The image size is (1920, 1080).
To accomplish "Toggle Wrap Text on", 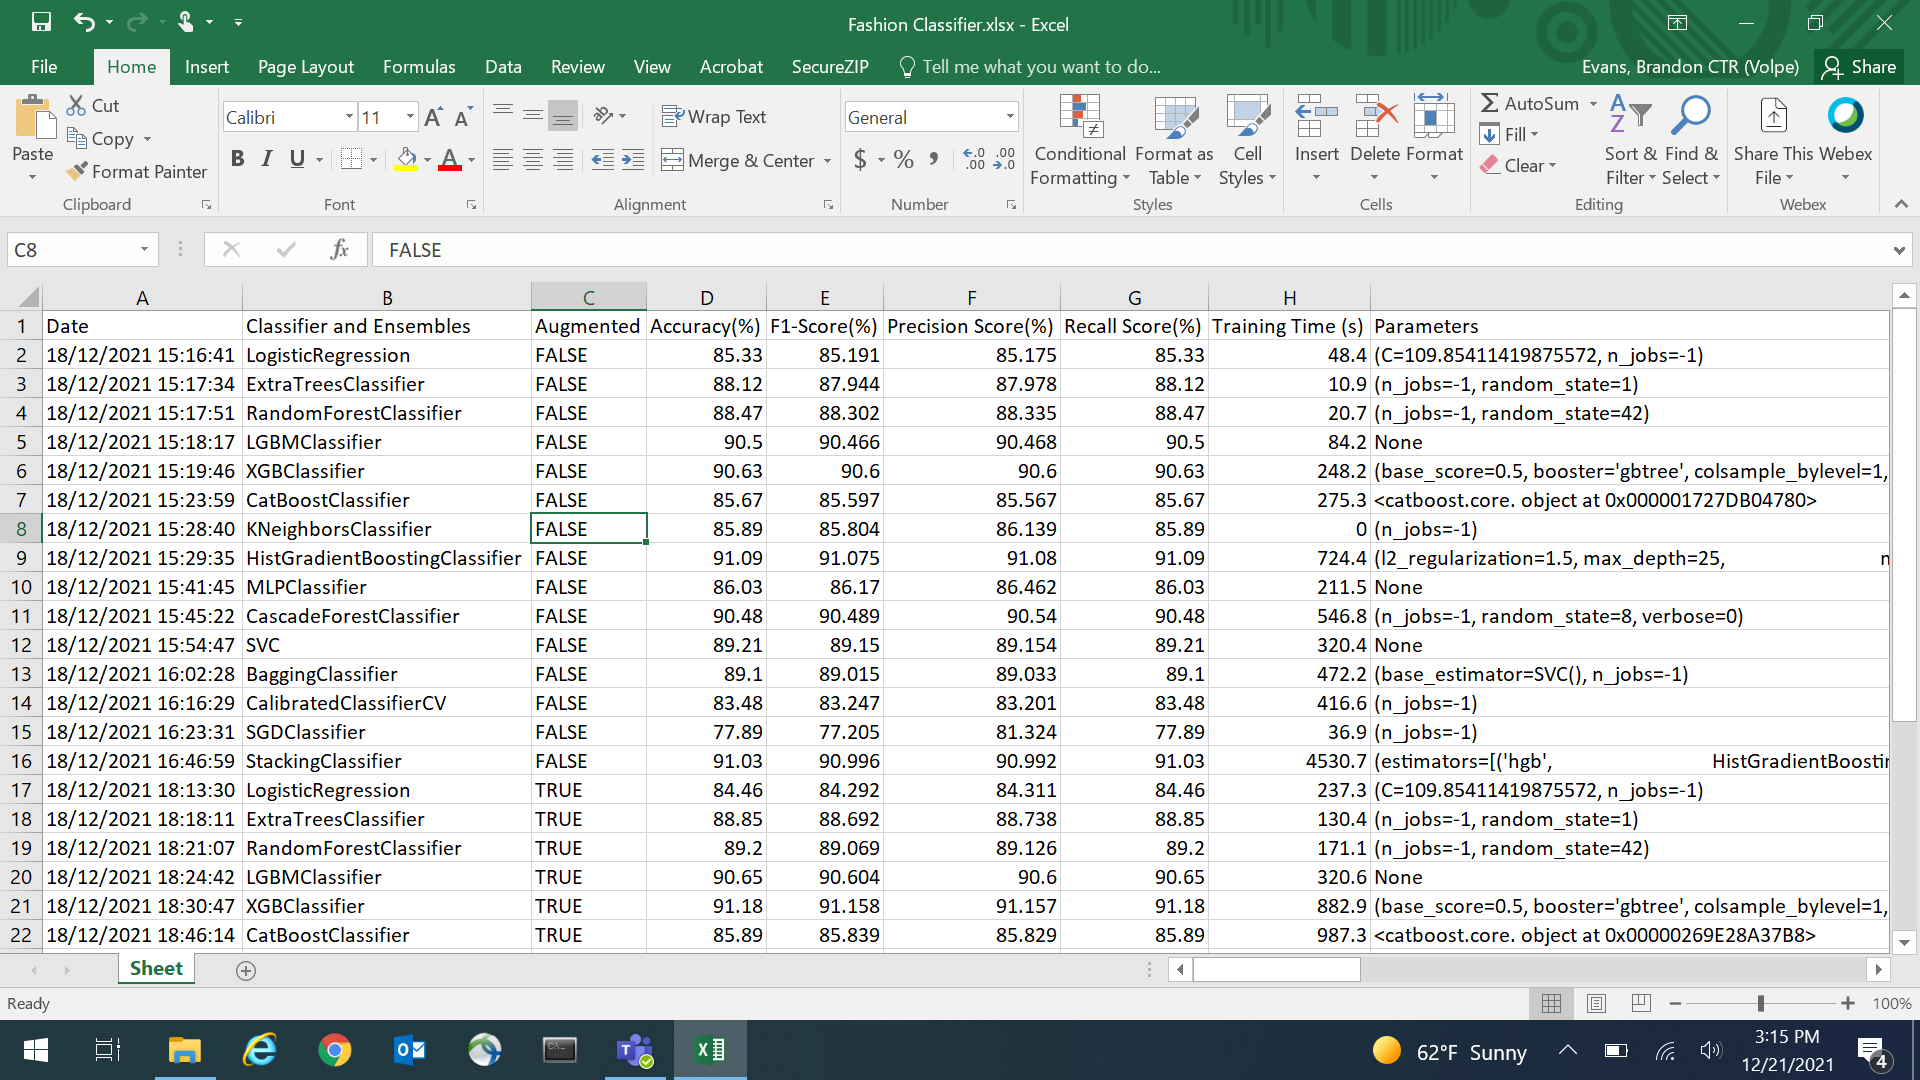I will pos(714,117).
